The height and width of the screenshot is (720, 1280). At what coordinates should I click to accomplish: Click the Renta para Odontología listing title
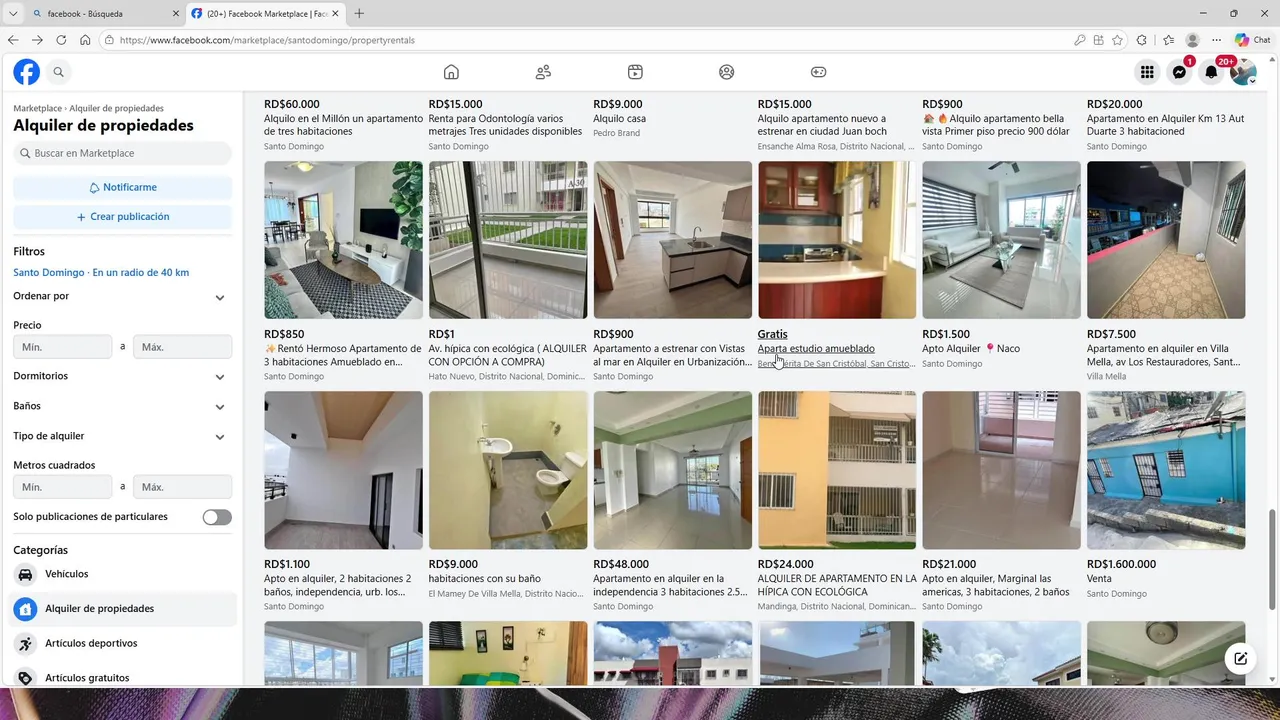(505, 125)
